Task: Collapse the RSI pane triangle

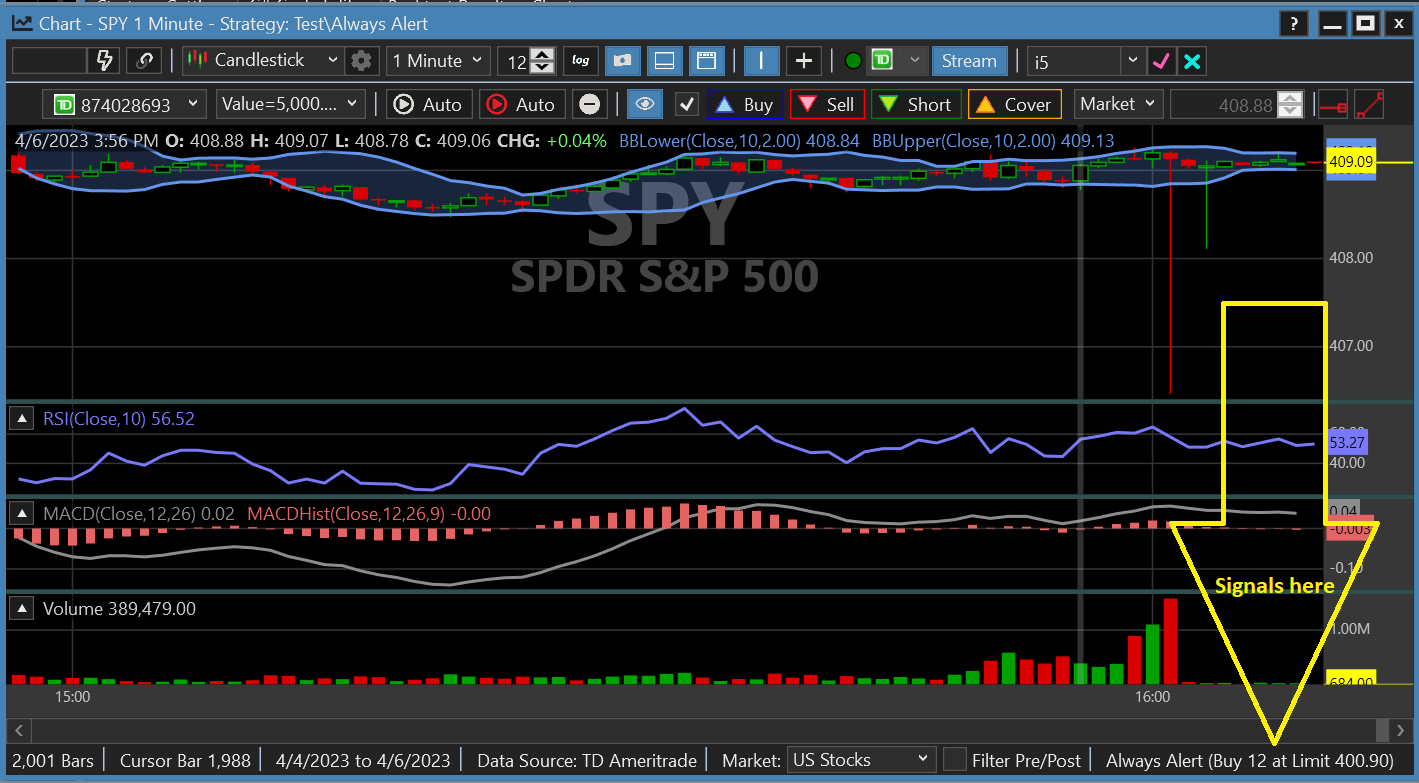Action: point(21,419)
